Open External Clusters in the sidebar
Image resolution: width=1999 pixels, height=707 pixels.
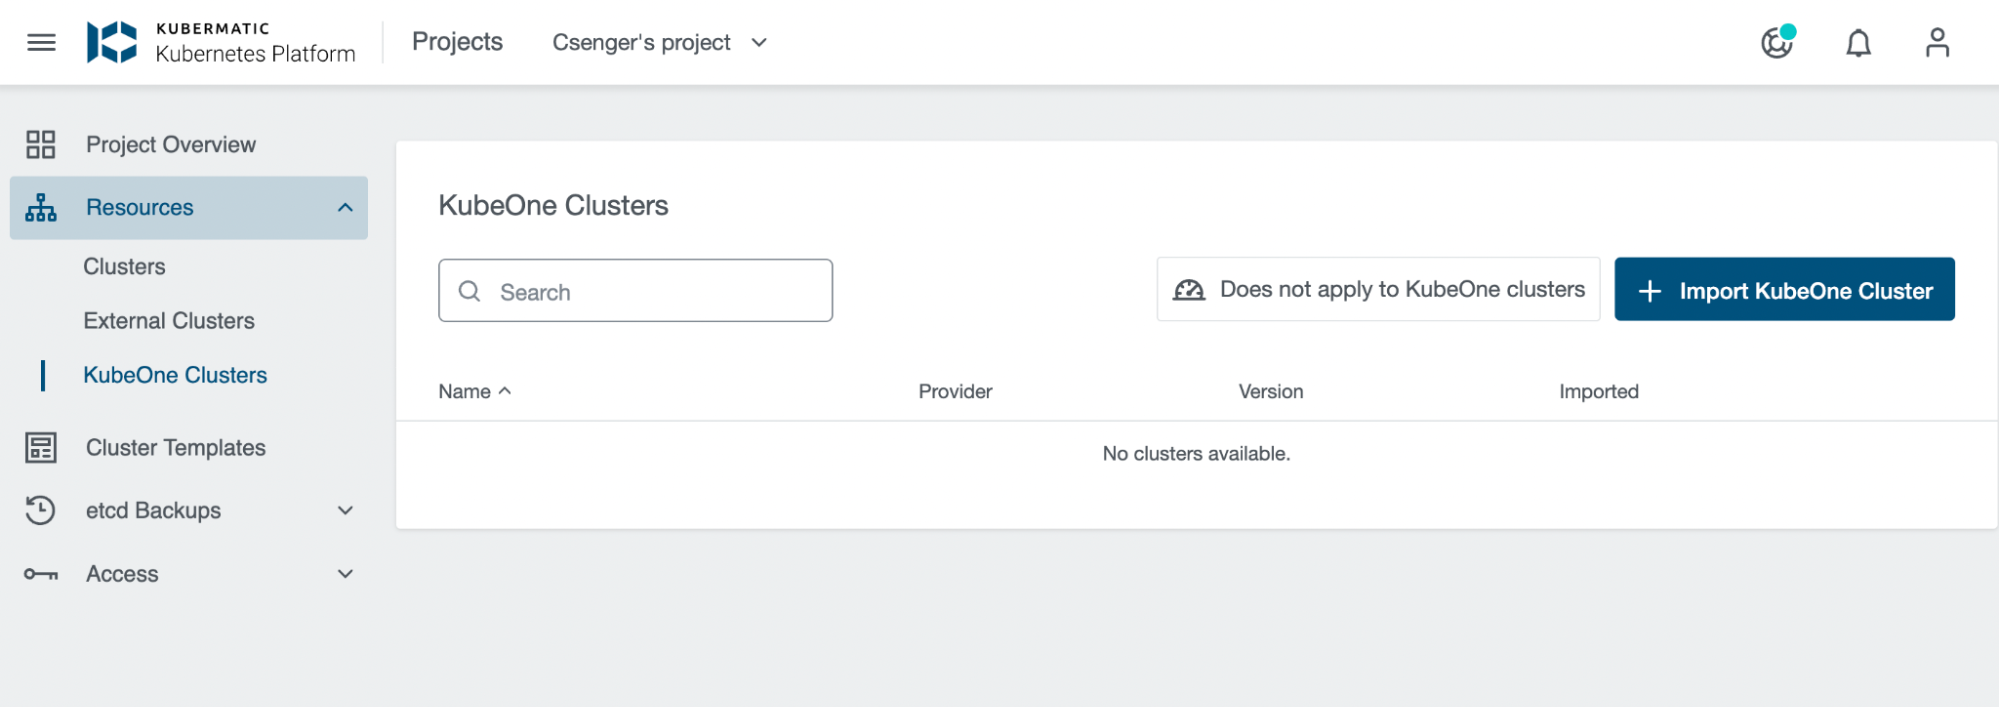[169, 321]
